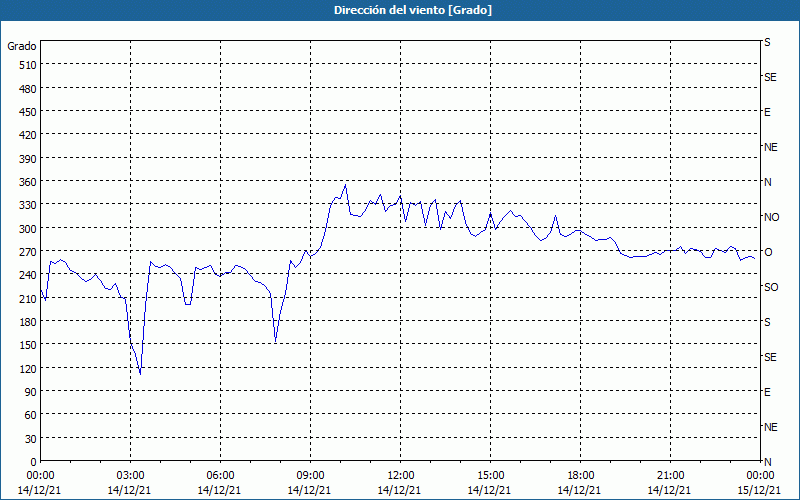The width and height of the screenshot is (800, 500).
Task: Click the '480' y-axis value
Action: (28, 89)
